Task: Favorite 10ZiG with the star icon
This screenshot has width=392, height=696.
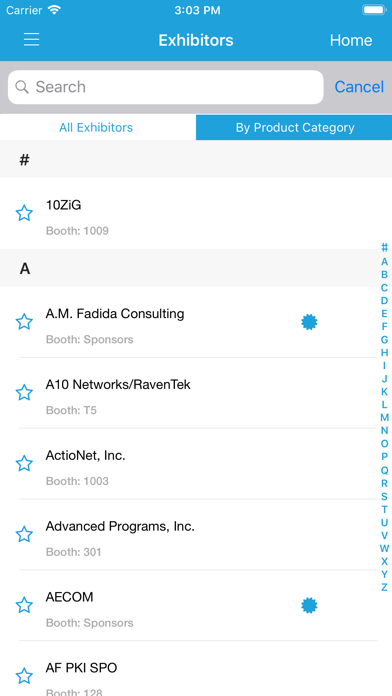Action: [24, 213]
